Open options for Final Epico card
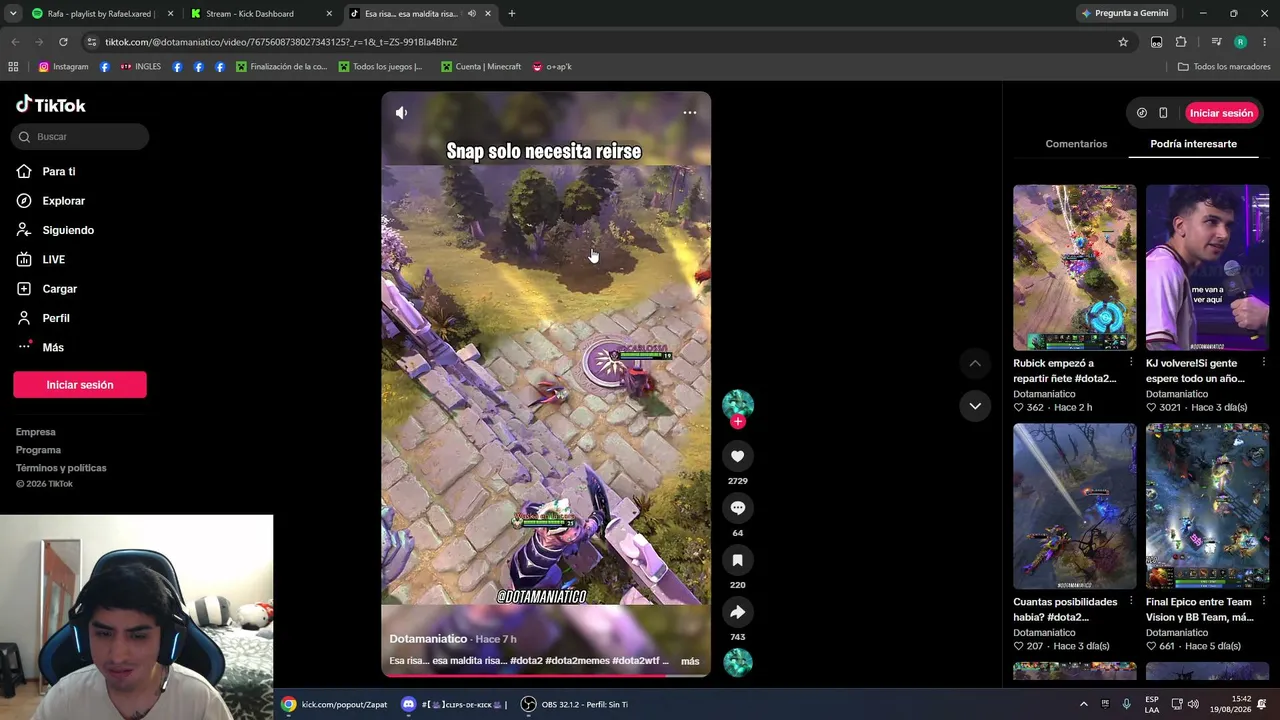 tap(1263, 602)
